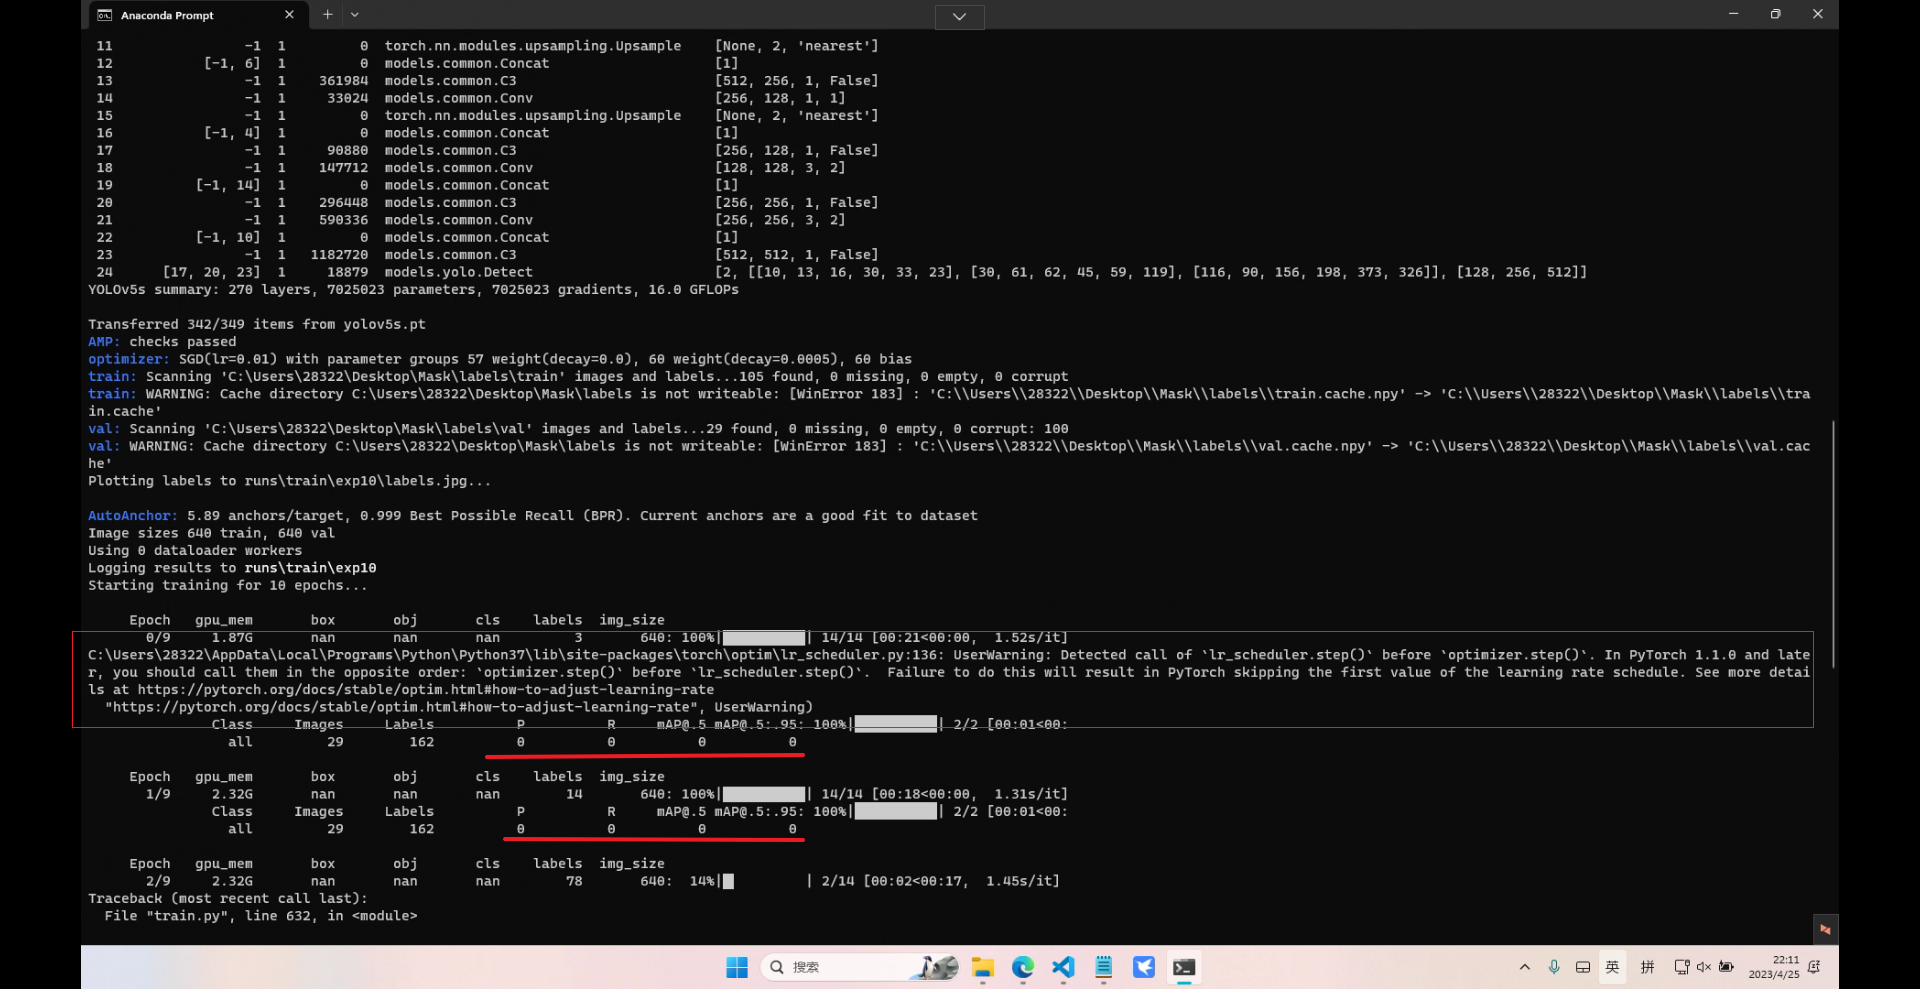Toggle the 拼 Pinyin input mode
This screenshot has height=989, width=1920.
(x=1648, y=967)
